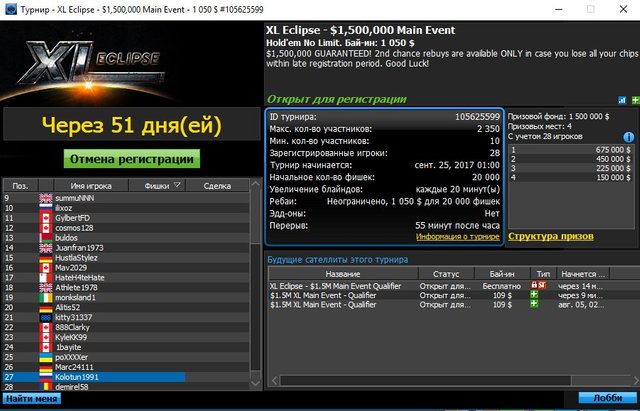This screenshot has width=640, height=411.
Task: Click second place prize 450 000 $
Action: tap(613, 159)
